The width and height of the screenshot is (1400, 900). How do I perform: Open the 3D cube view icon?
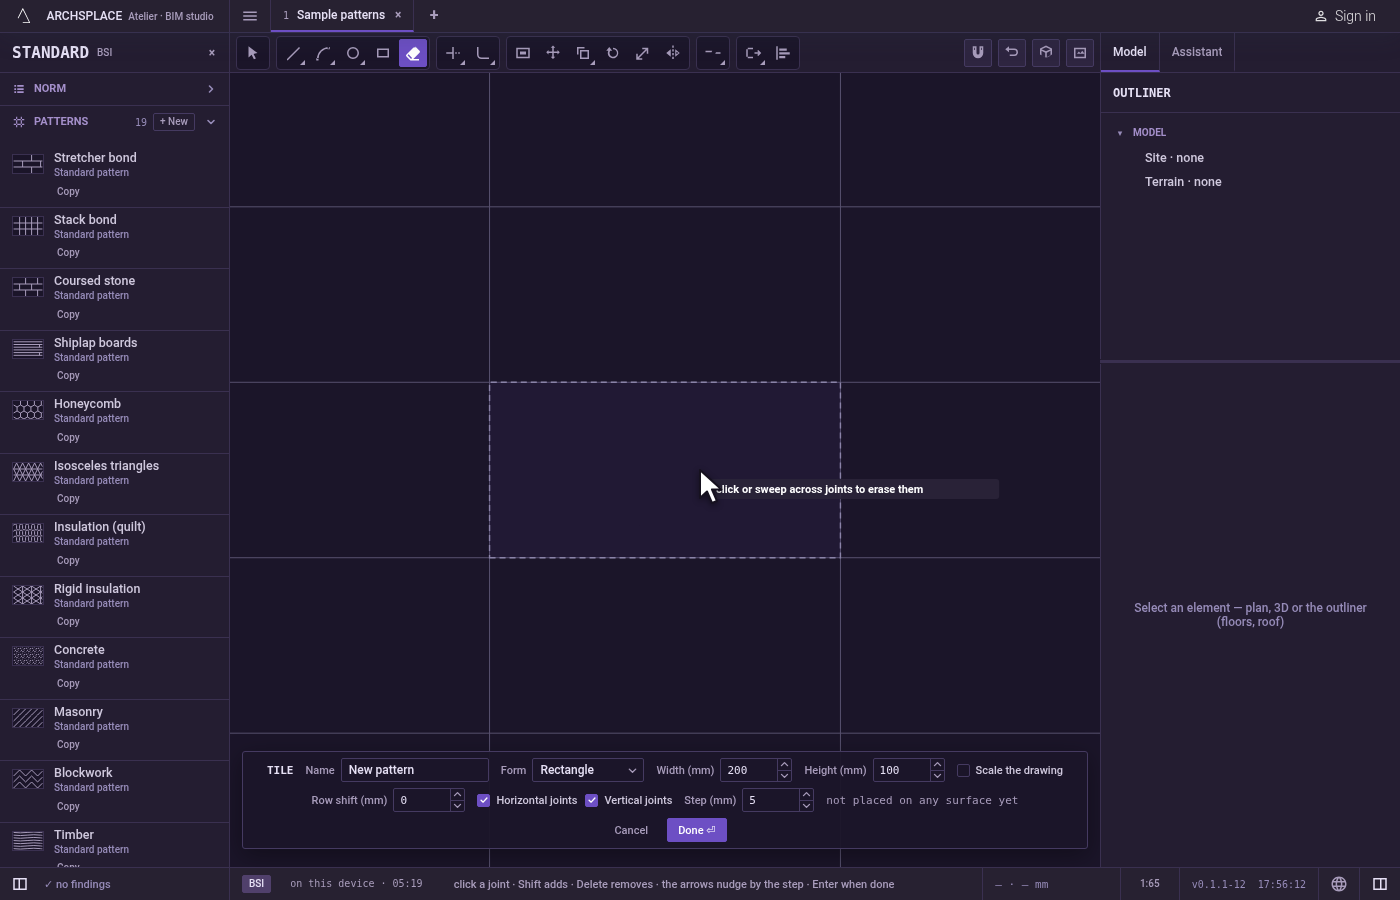(x=1046, y=53)
